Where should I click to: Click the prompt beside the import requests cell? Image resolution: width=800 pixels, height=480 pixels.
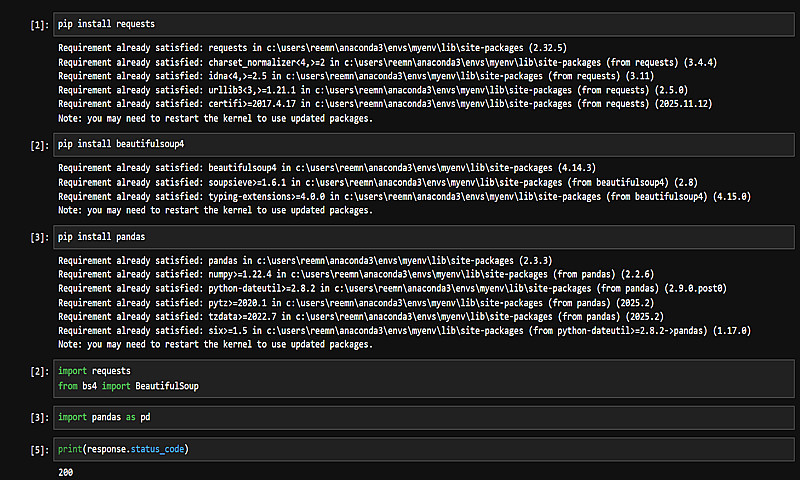point(37,371)
